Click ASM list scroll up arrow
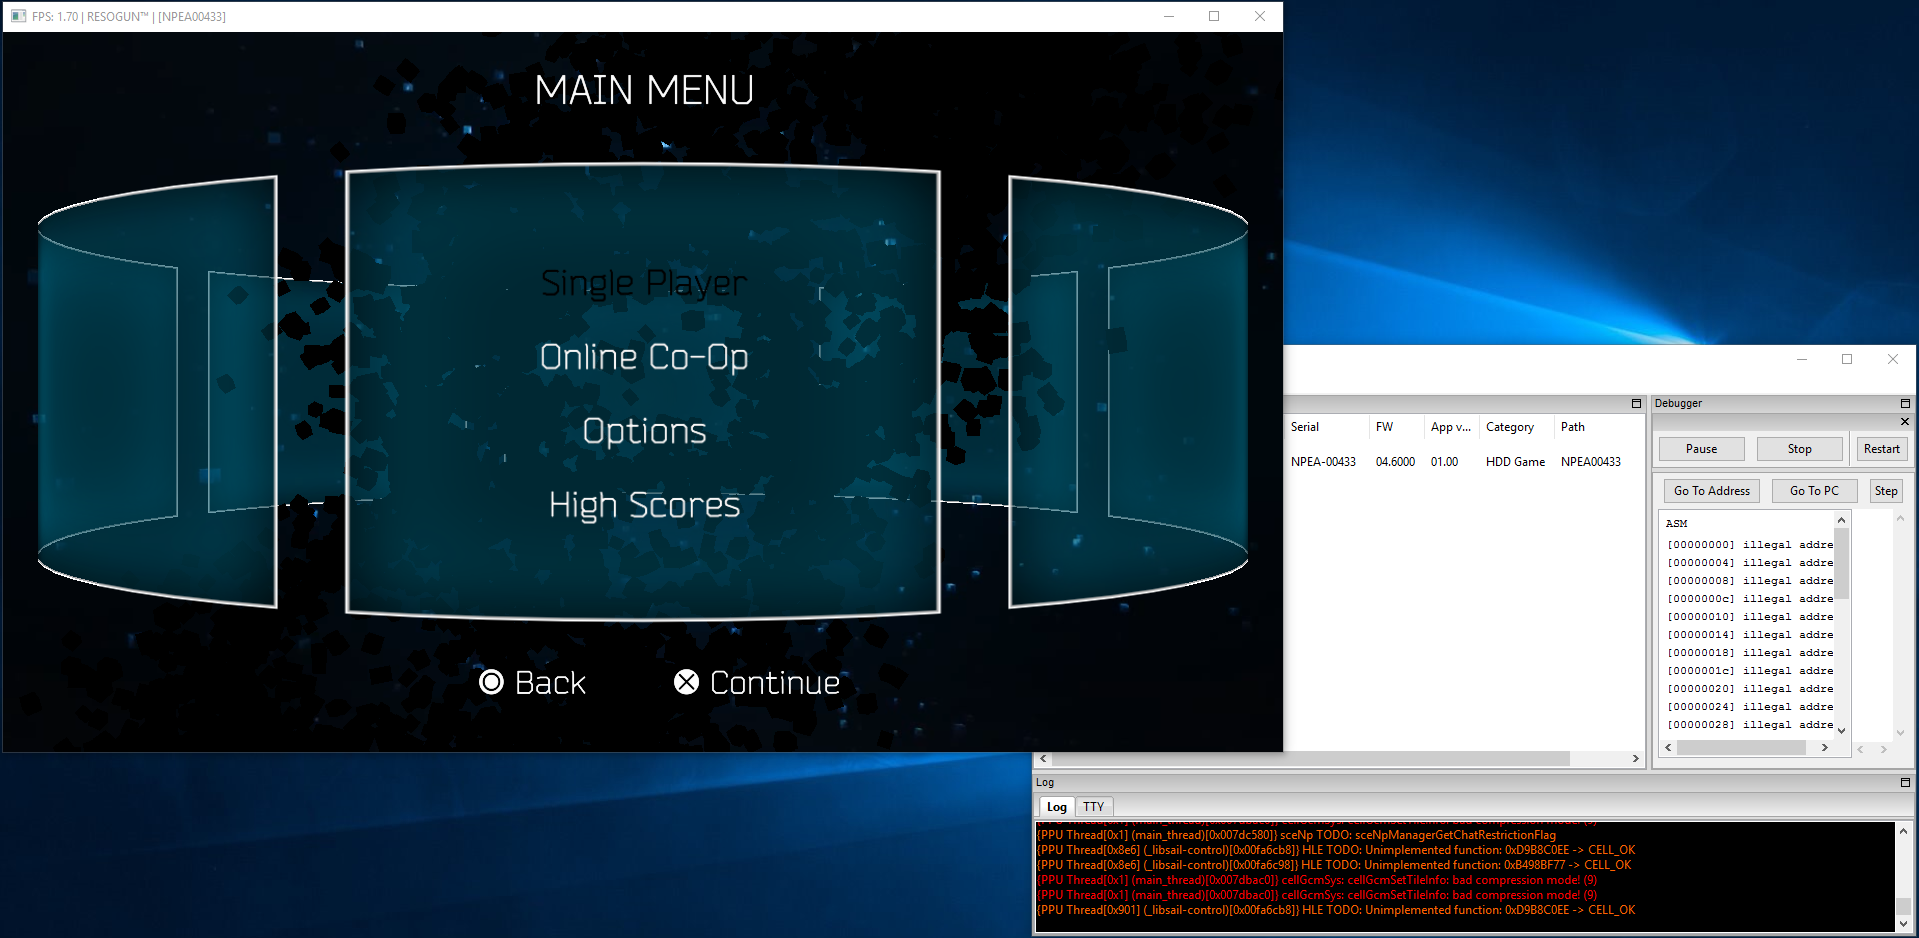 [1841, 520]
